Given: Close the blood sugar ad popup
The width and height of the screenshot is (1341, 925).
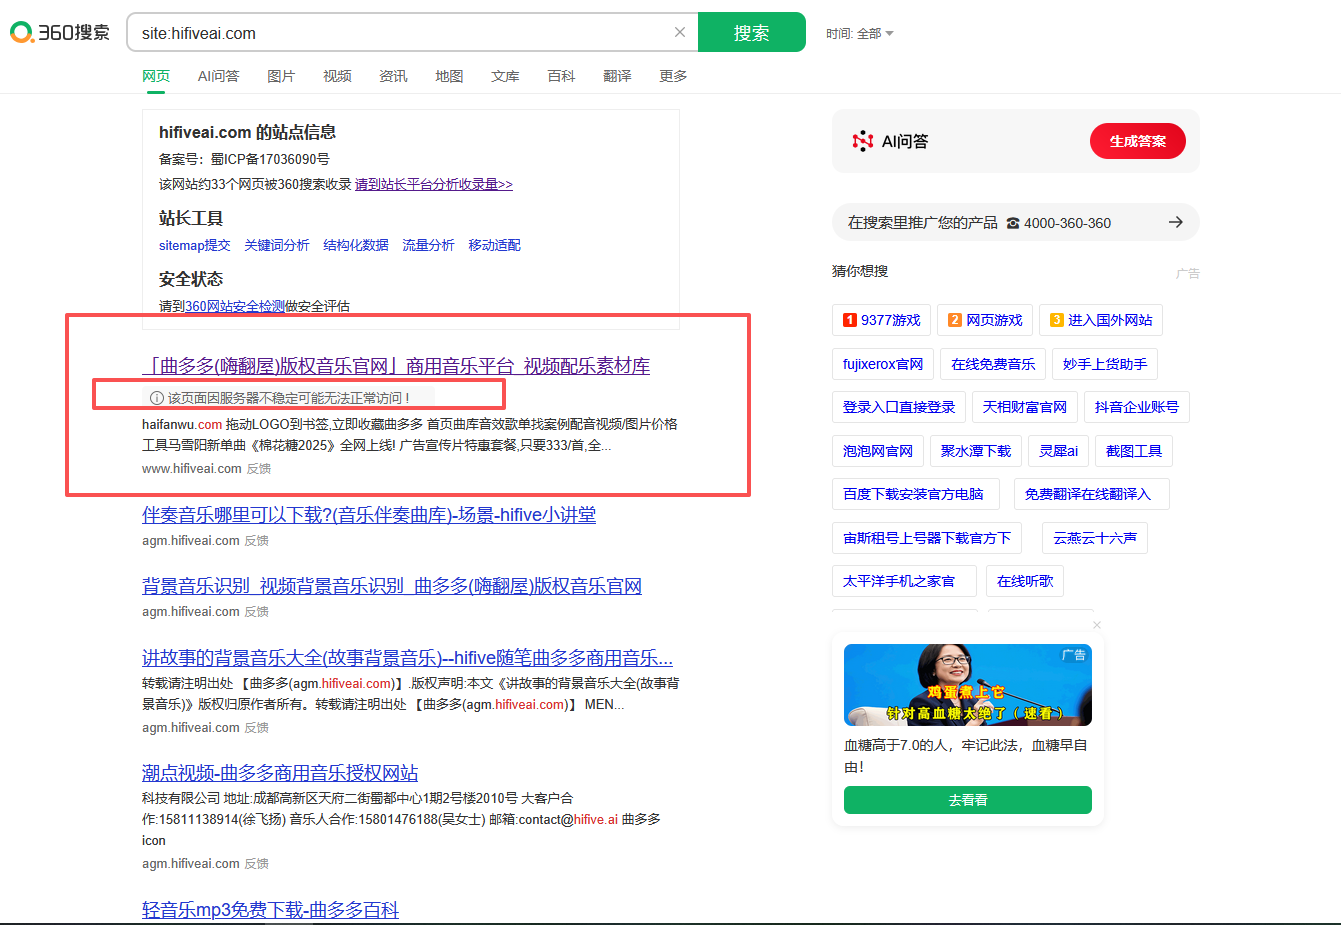Looking at the screenshot, I should coord(1097,625).
